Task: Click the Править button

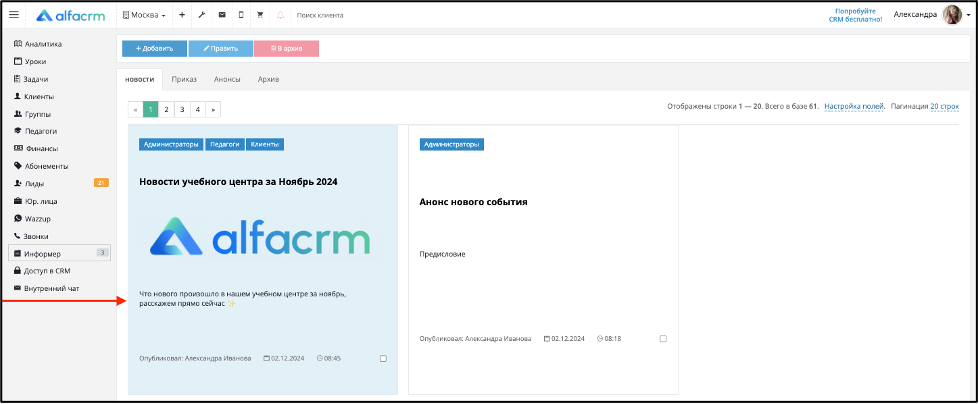Action: [x=220, y=49]
